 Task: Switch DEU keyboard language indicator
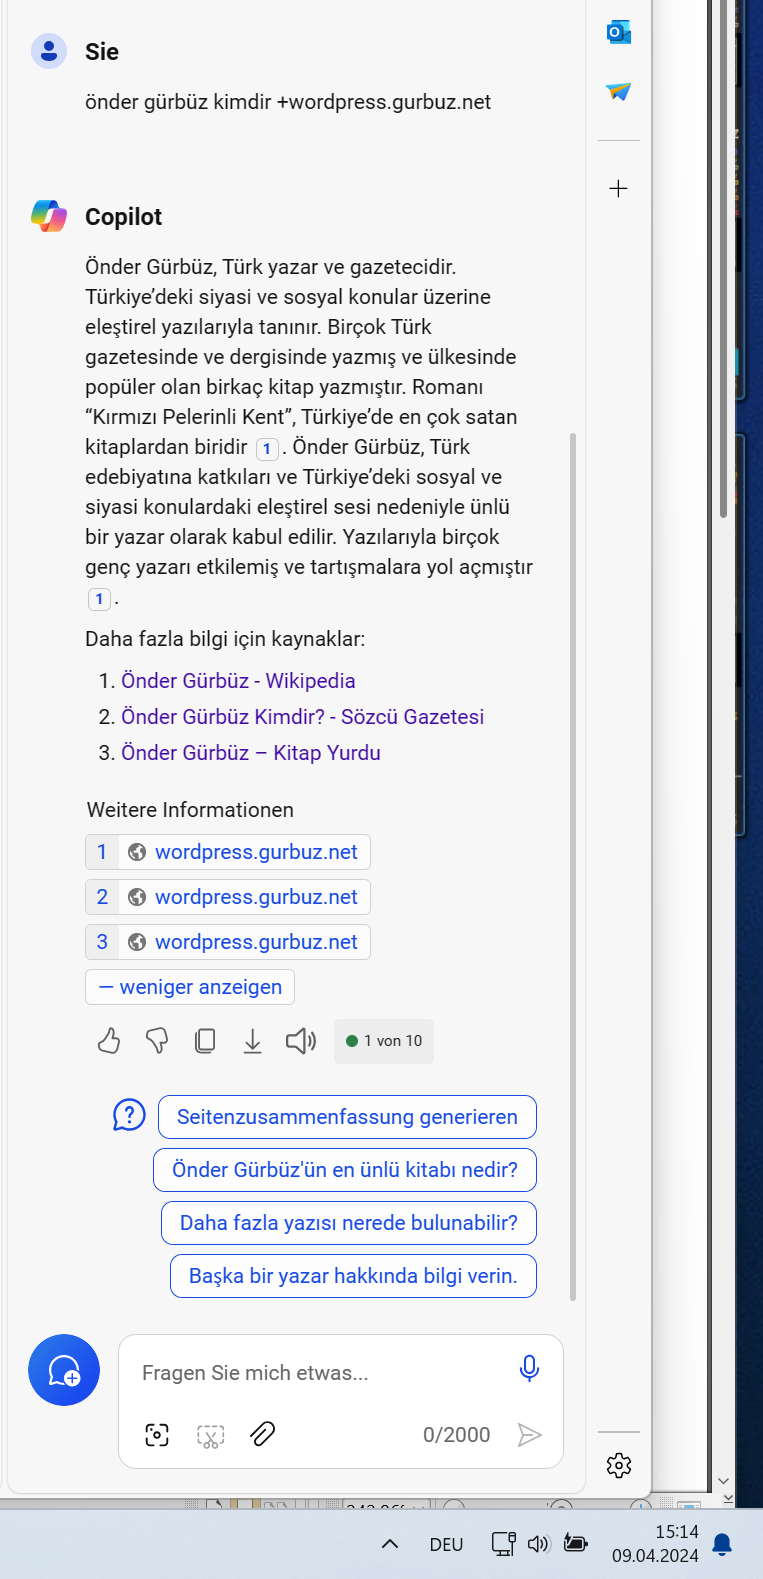(x=446, y=1544)
